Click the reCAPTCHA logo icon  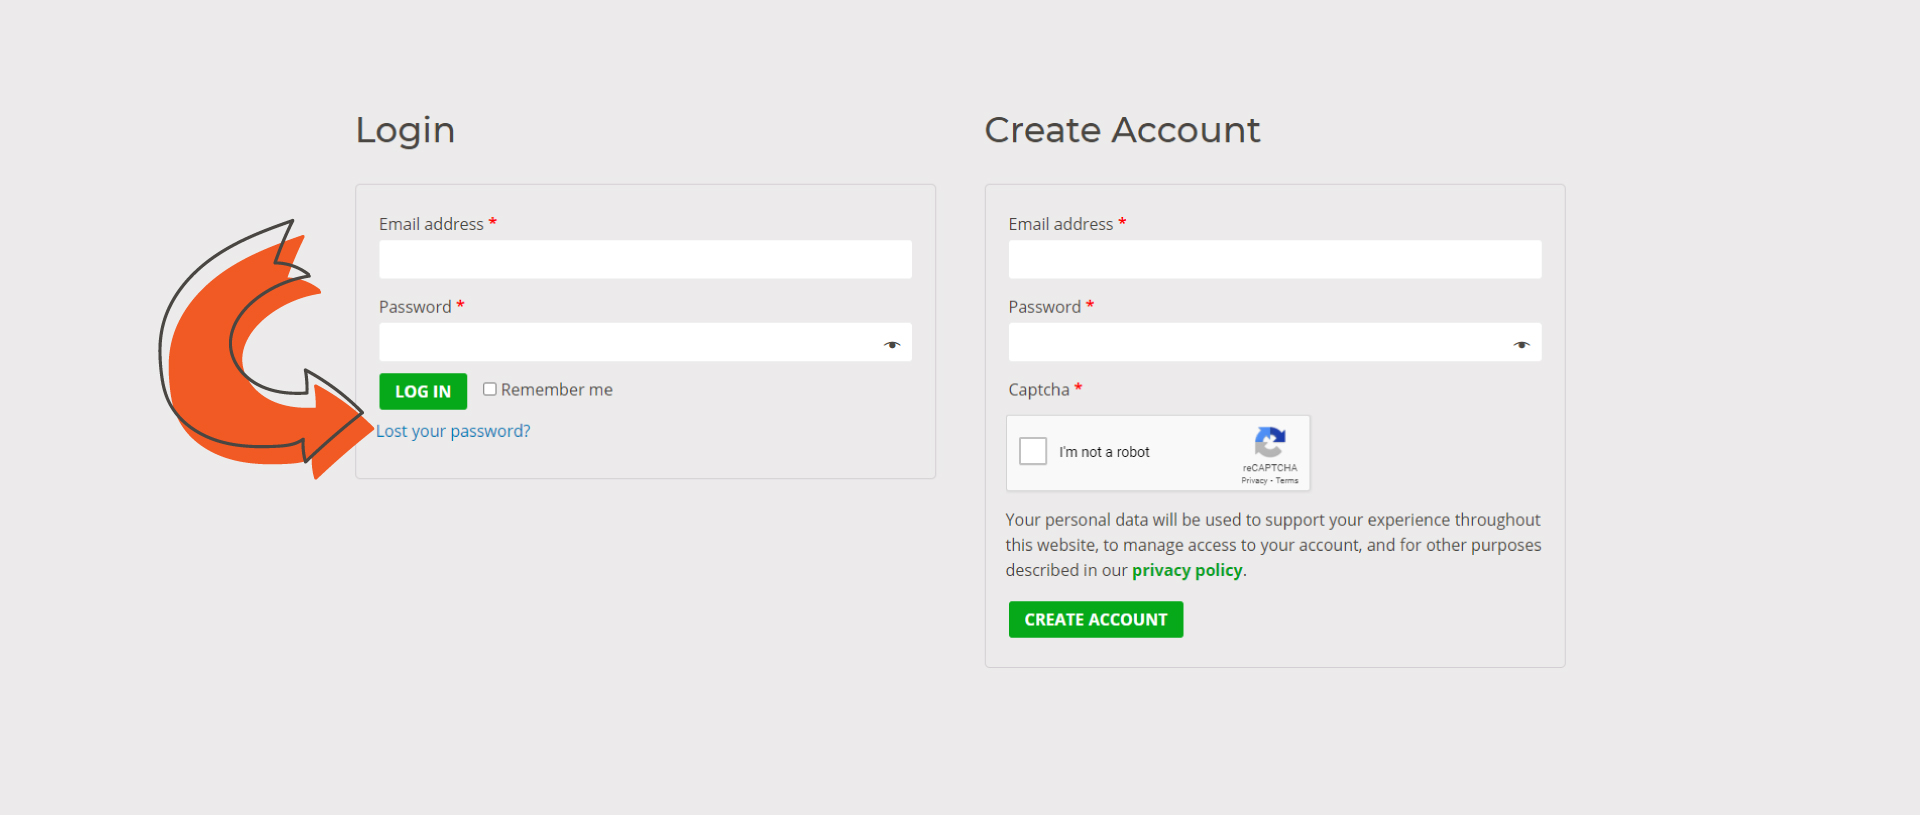[1269, 442]
